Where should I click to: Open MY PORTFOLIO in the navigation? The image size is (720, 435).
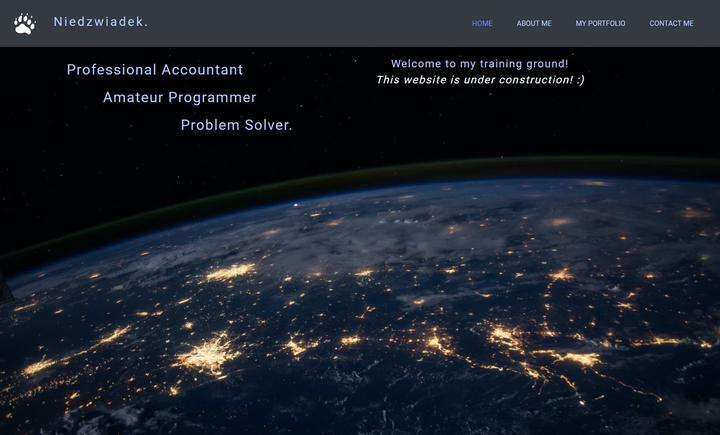click(600, 23)
